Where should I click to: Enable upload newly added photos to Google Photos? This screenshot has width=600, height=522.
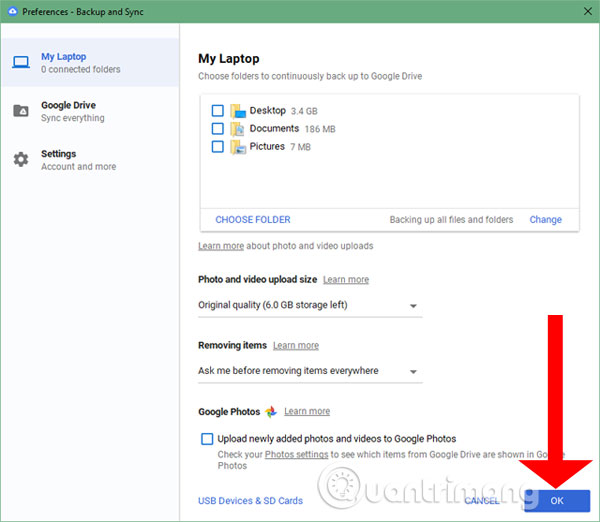pos(207,439)
